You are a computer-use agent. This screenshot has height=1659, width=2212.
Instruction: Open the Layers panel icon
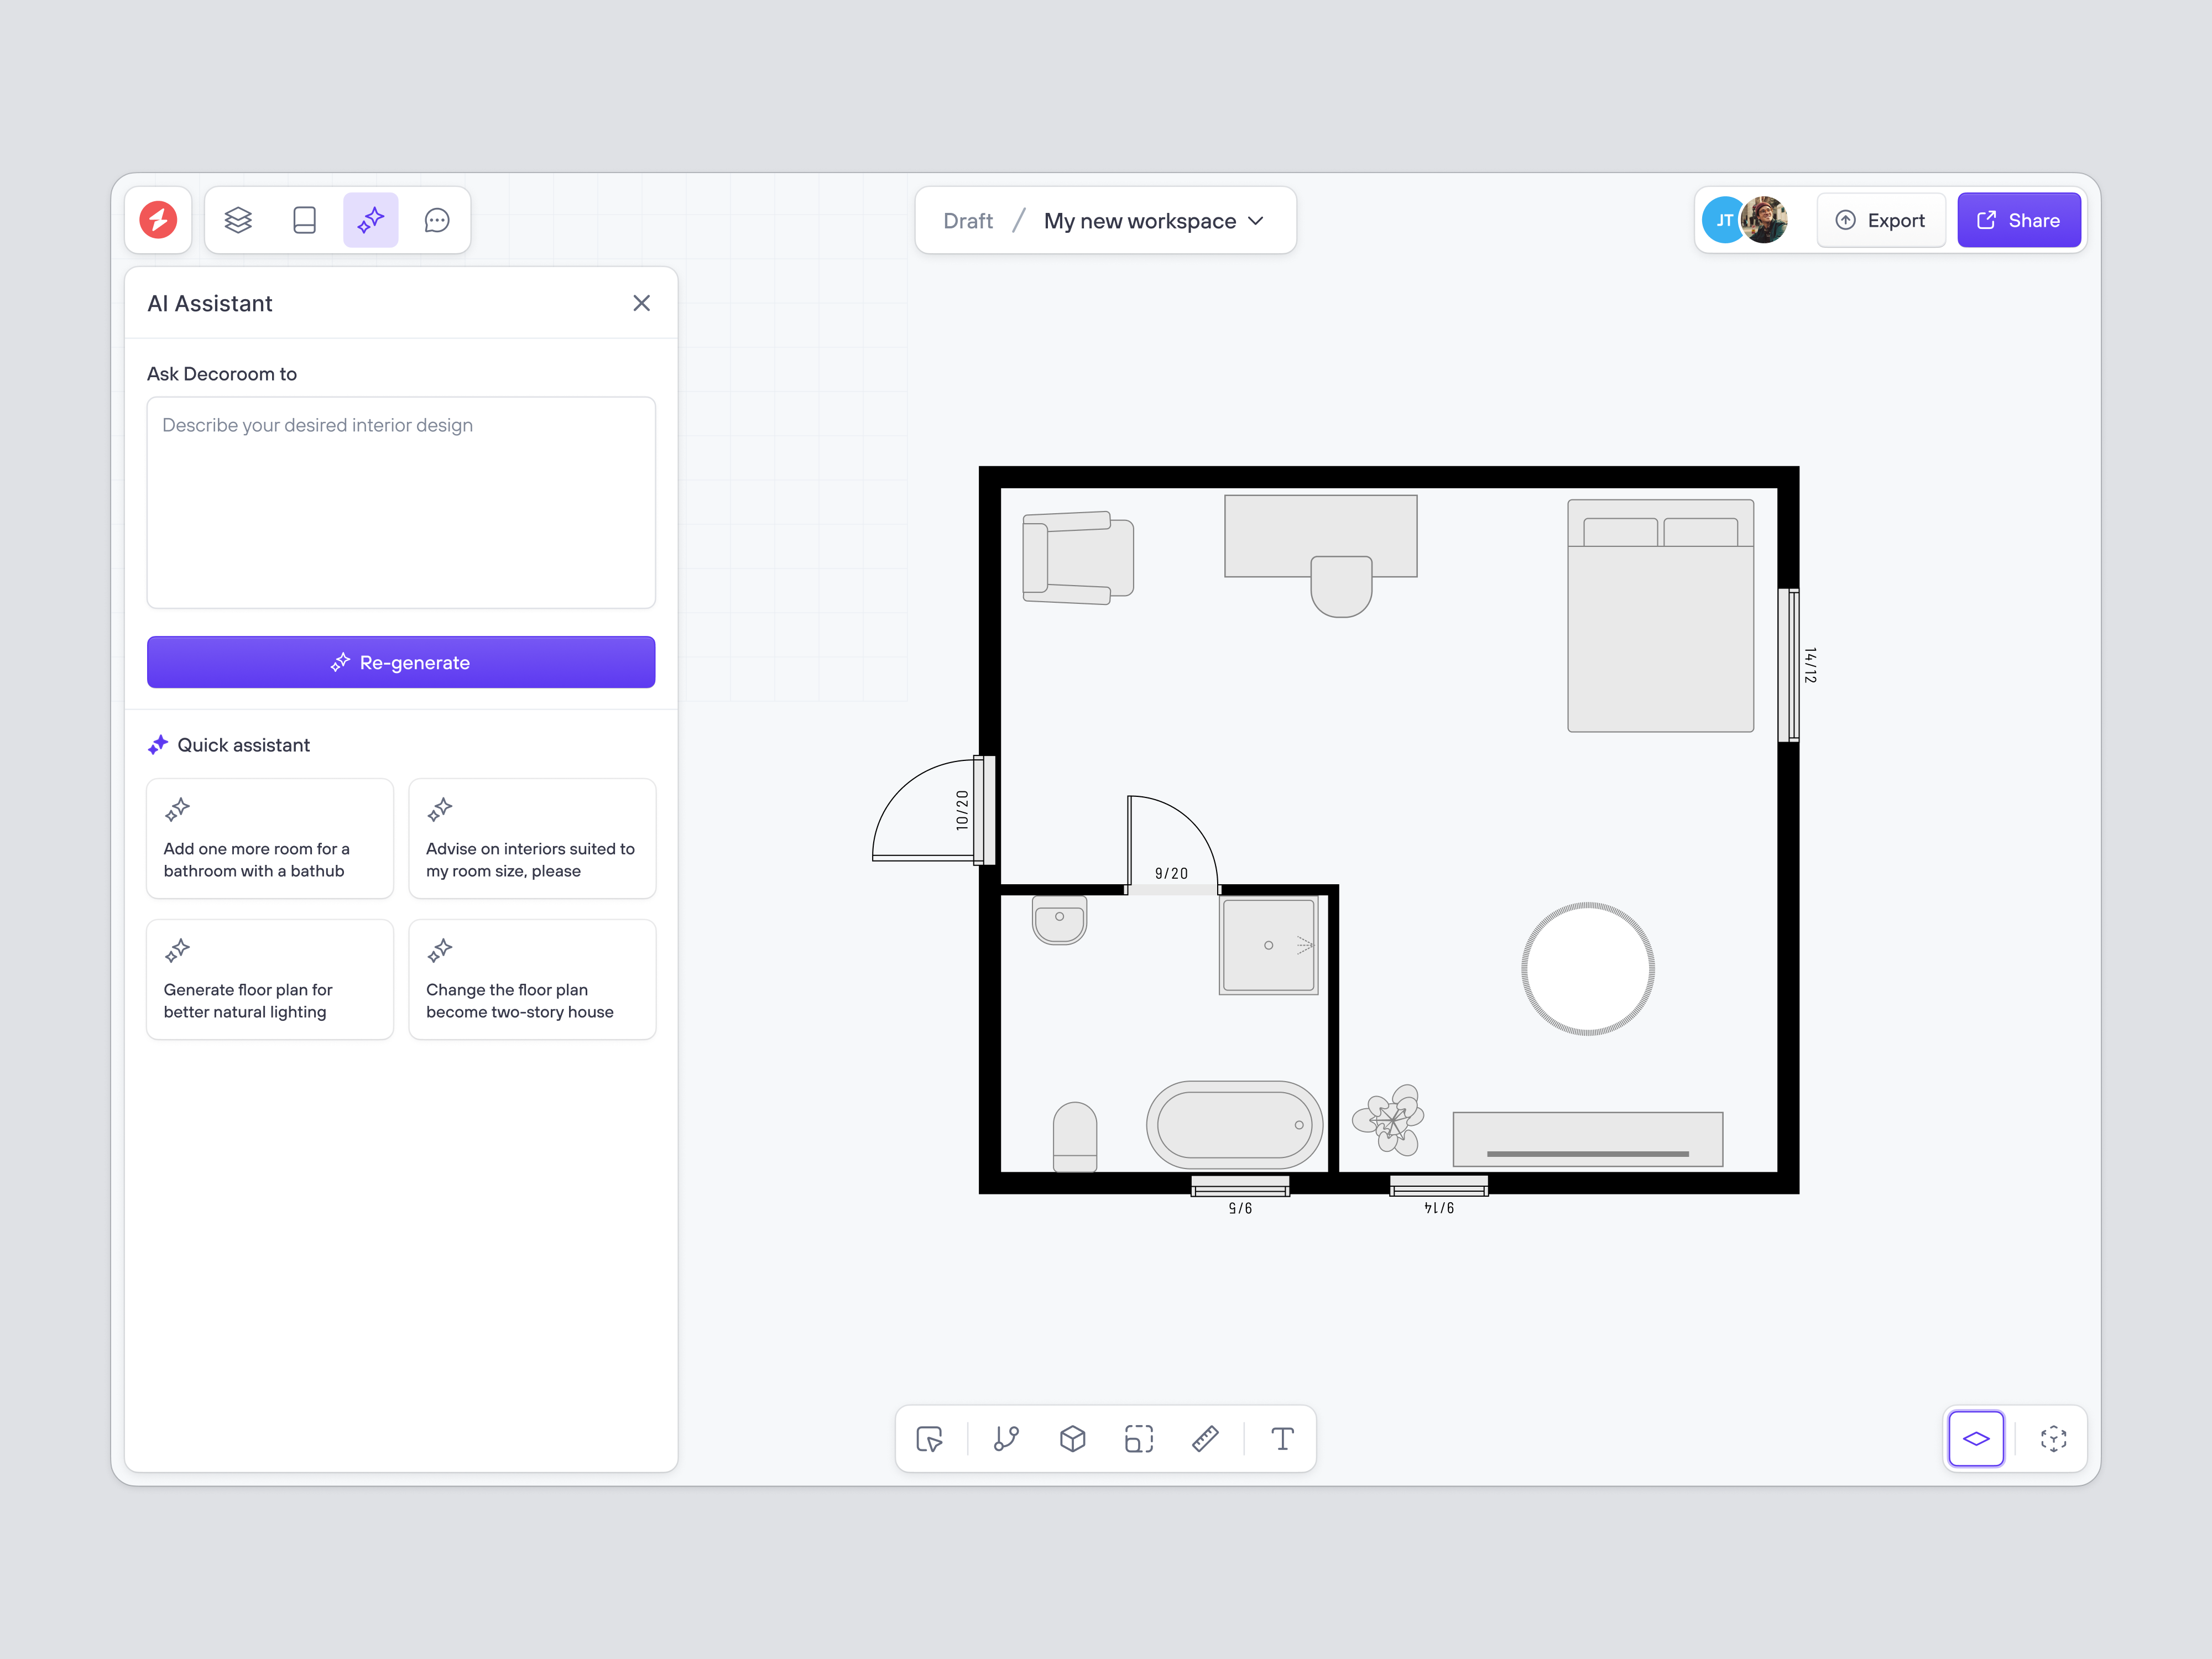[x=238, y=220]
